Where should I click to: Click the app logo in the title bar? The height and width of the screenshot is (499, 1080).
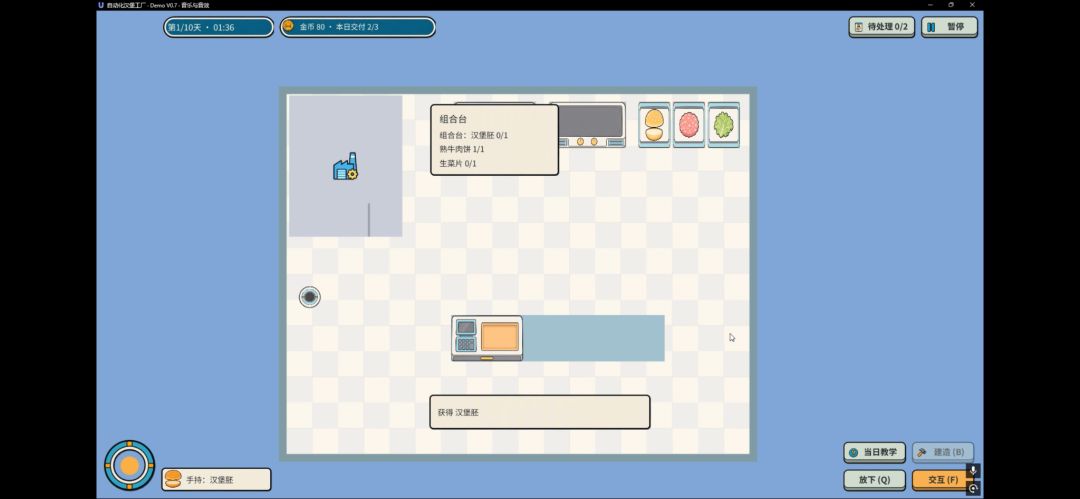click(x=101, y=5)
